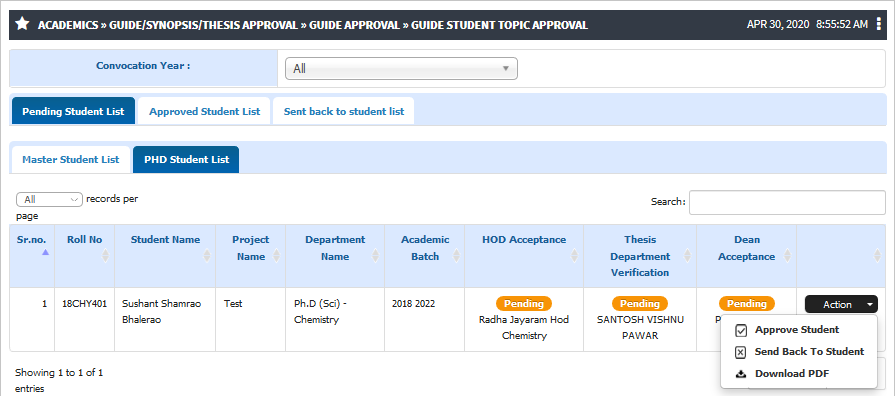Open Sent back to student list tab
This screenshot has height=396, width=895.
[x=344, y=111]
